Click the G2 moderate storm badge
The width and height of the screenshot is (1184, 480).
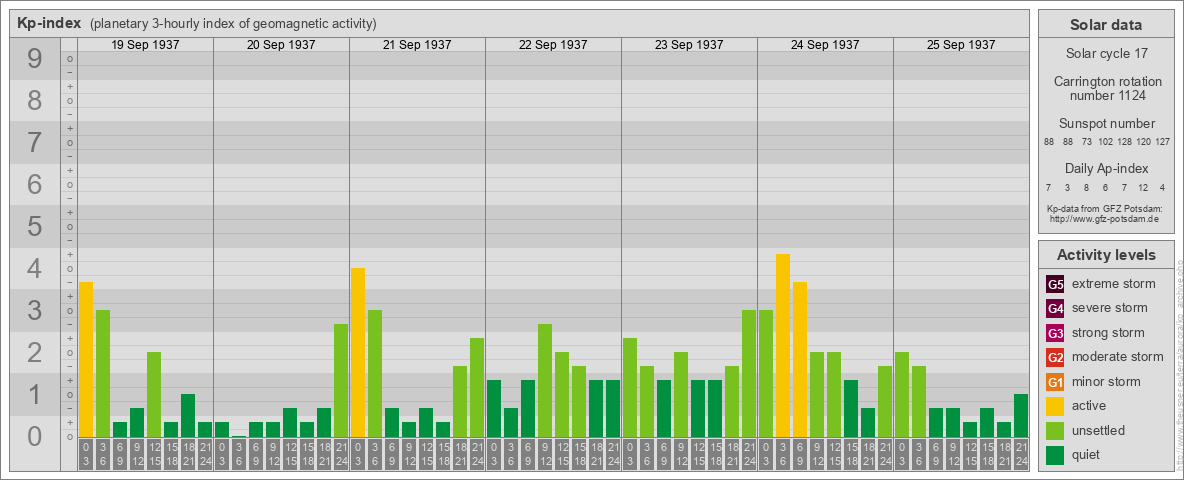click(1055, 357)
